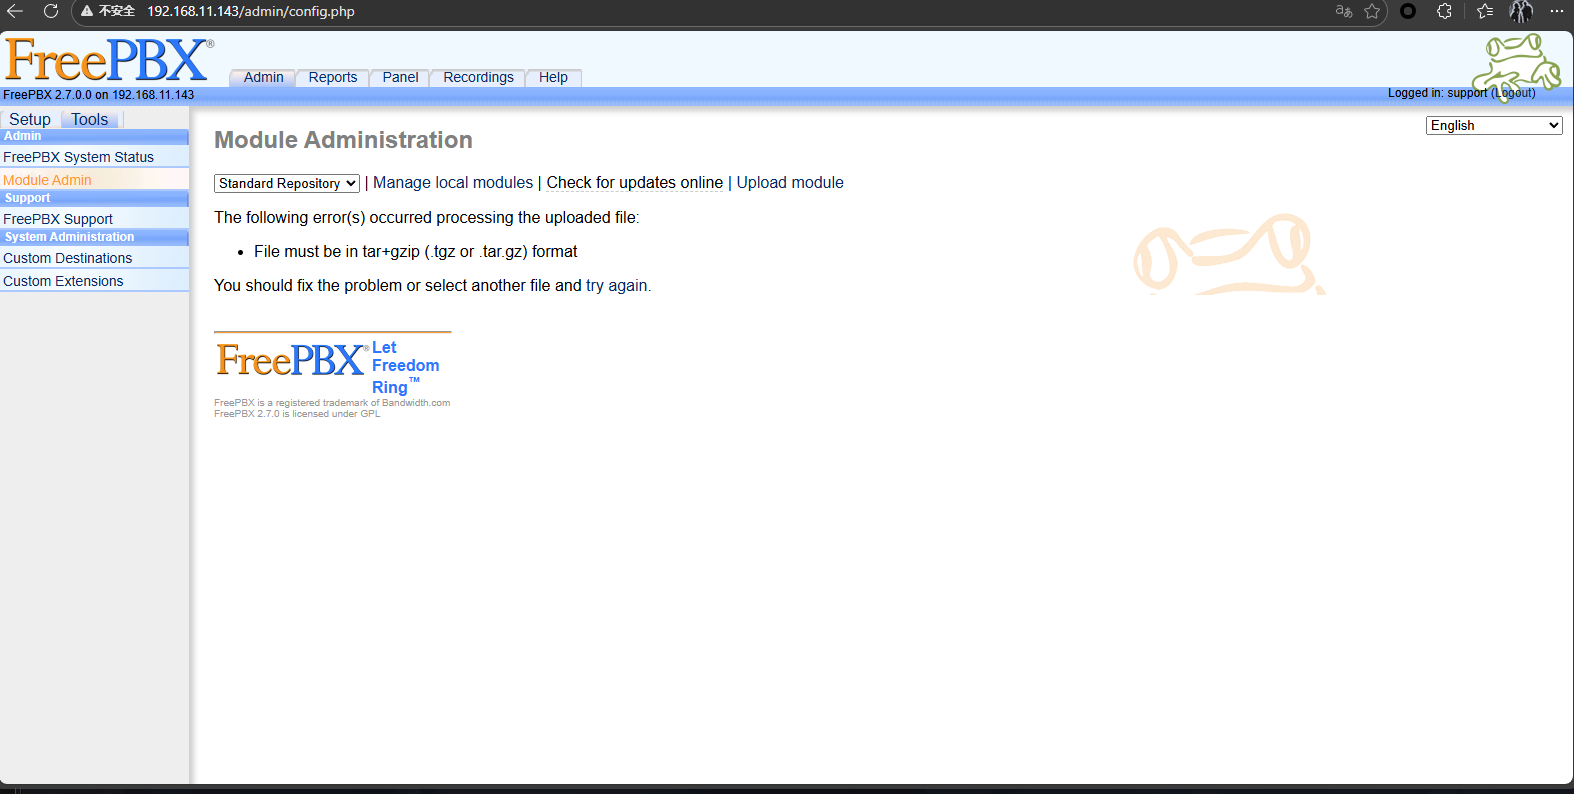Screen dimensions: 1574x794
Task: Go back using the browser back arrow
Action: click(x=15, y=11)
